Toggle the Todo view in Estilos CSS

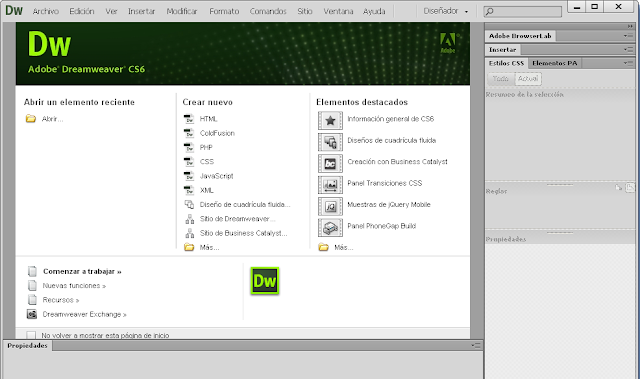tap(500, 78)
